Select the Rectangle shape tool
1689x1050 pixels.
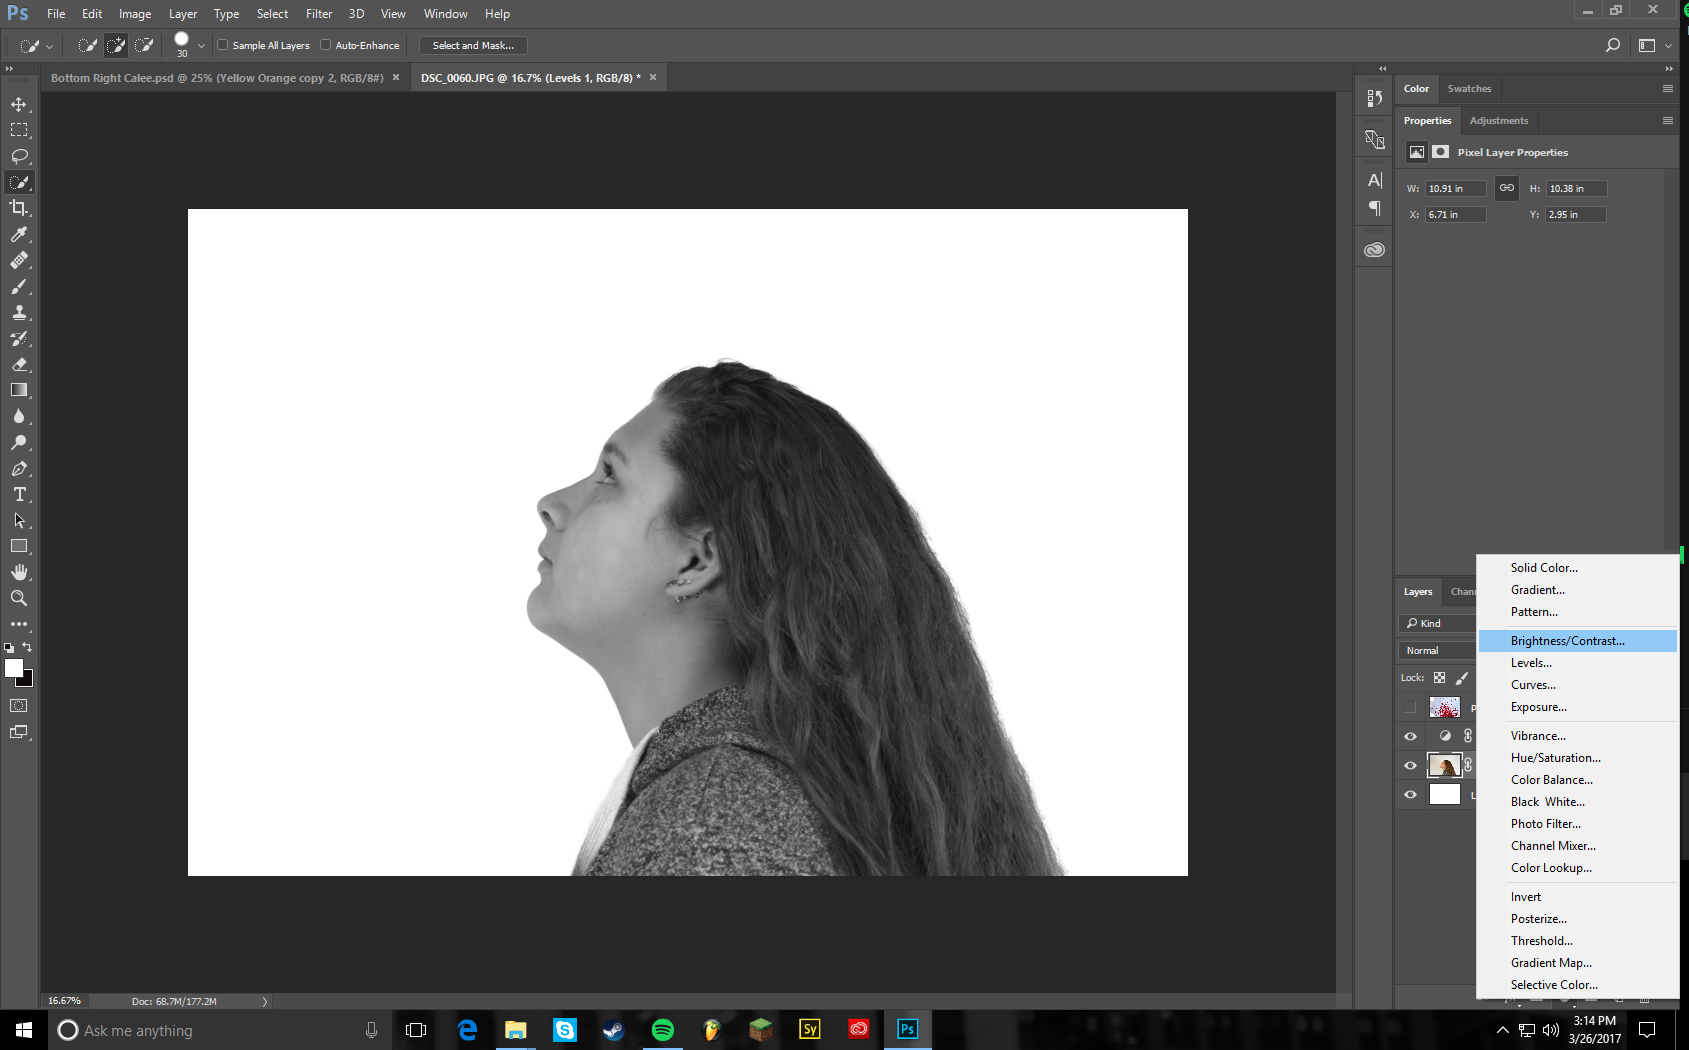pos(19,546)
